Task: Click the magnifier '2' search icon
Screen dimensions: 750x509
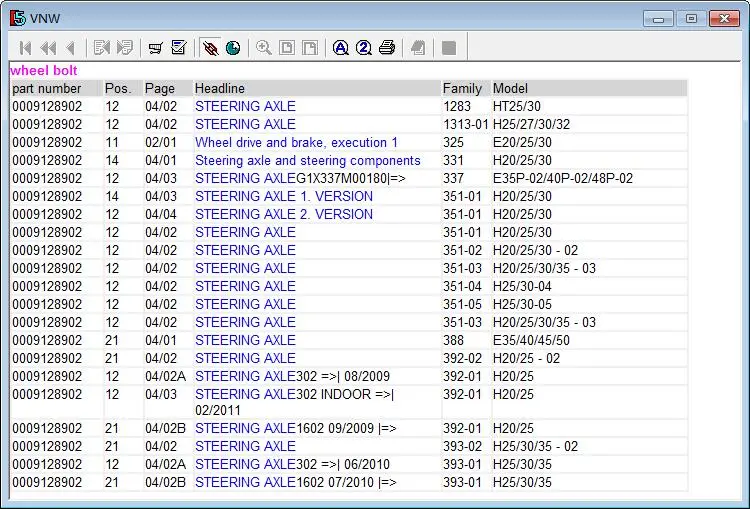Action: coord(364,48)
